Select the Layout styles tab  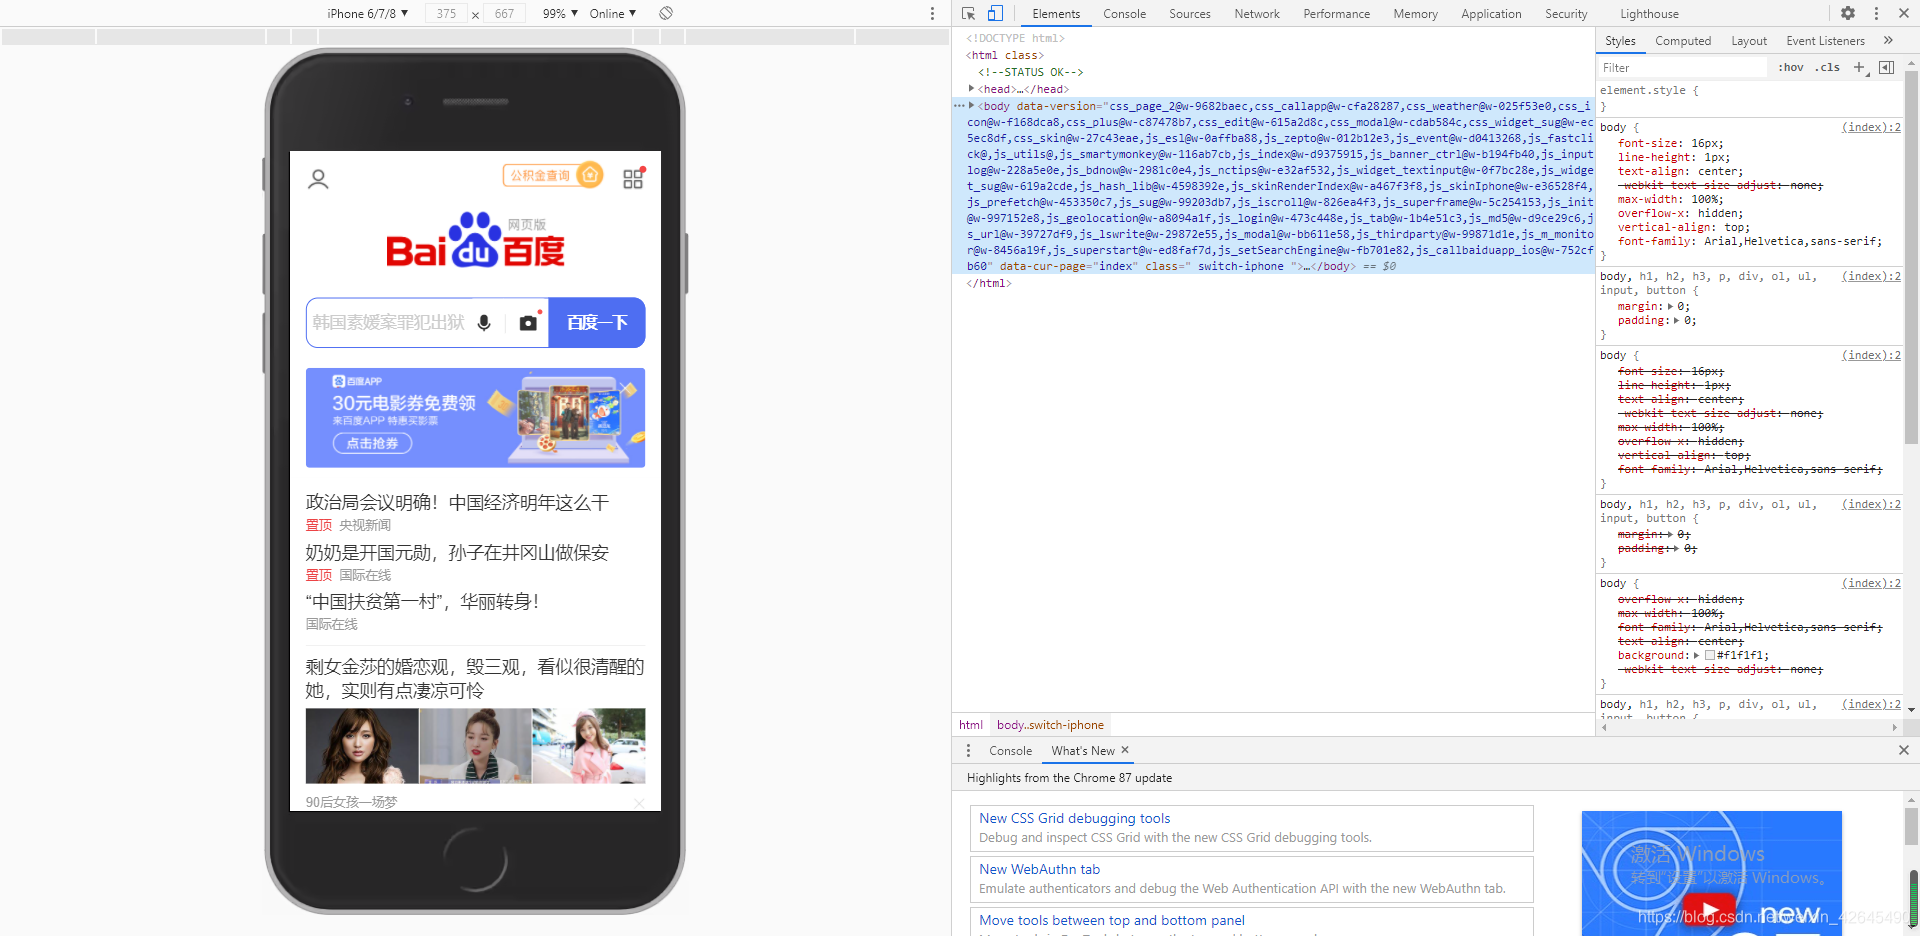tap(1749, 40)
